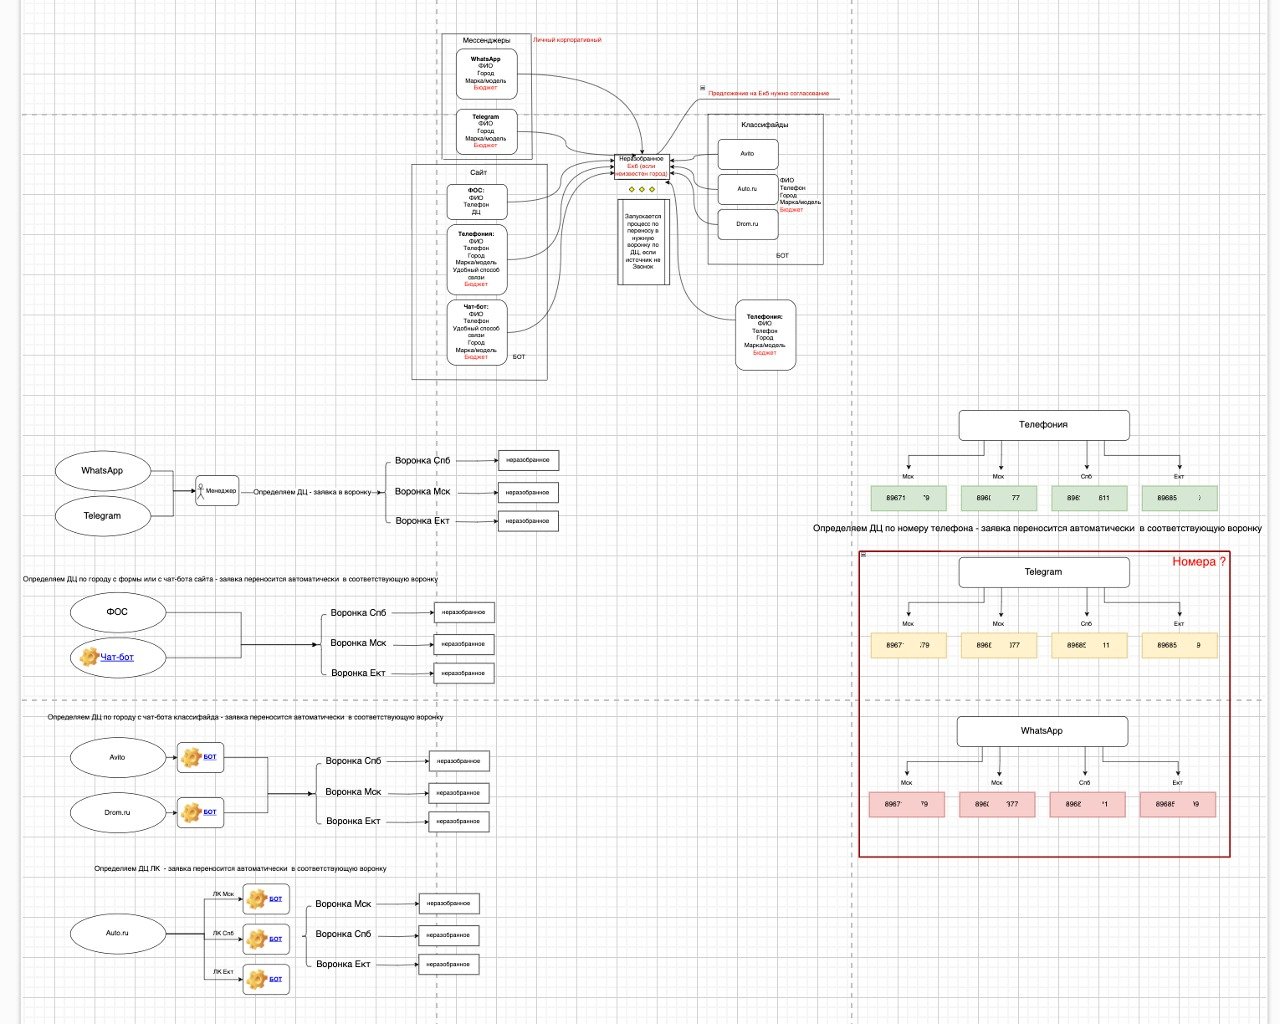The height and width of the screenshot is (1024, 1280).
Task: Click Определяем ДЦ - заявка в воронку label
Action: pyautogui.click(x=313, y=492)
